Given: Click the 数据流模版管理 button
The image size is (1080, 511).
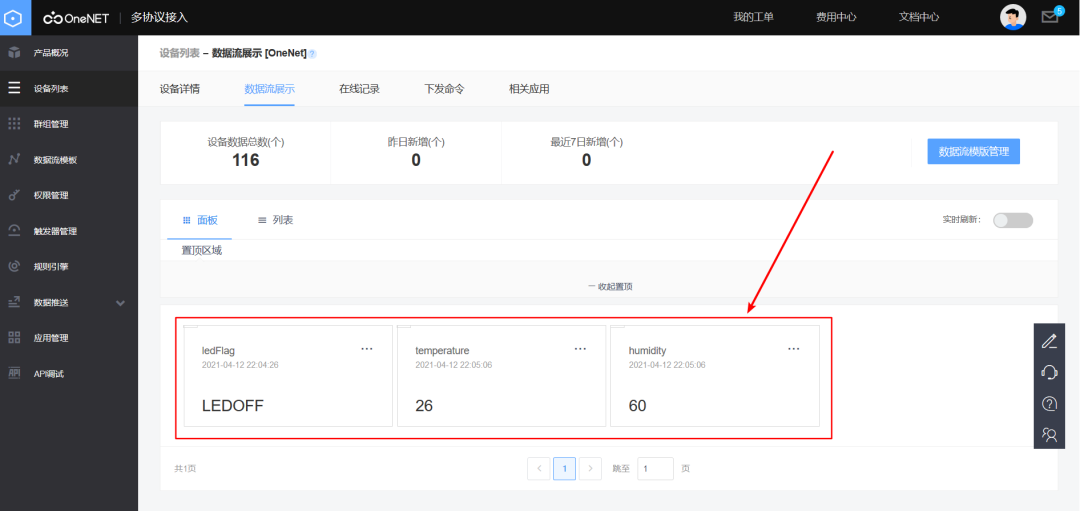Looking at the screenshot, I should 973,152.
